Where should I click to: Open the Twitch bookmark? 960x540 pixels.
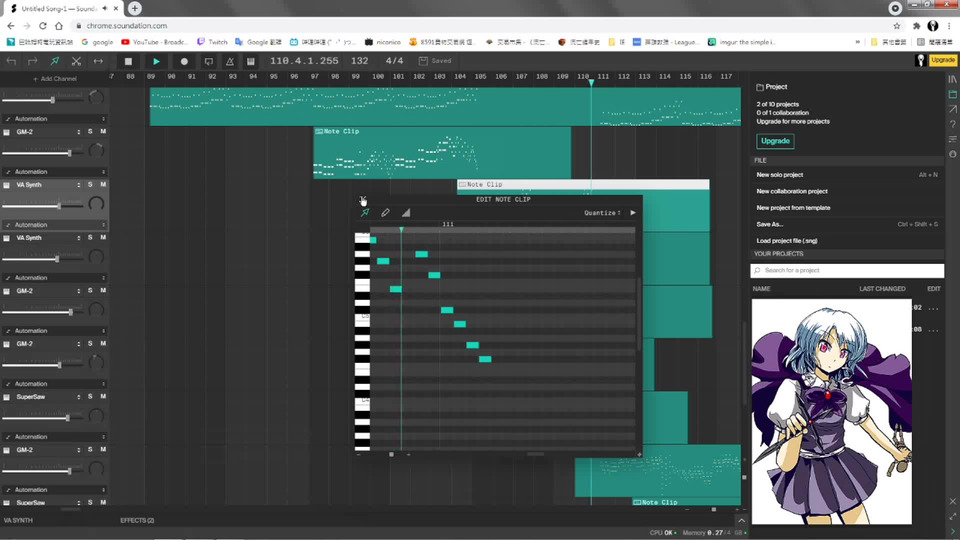click(x=212, y=42)
